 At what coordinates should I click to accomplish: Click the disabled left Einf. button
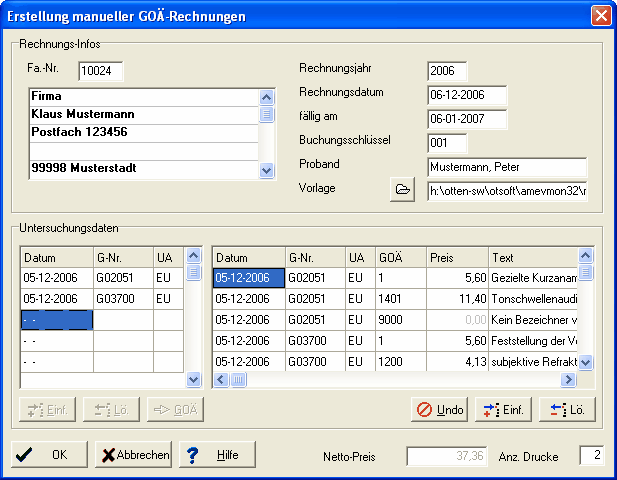pyautogui.click(x=48, y=410)
